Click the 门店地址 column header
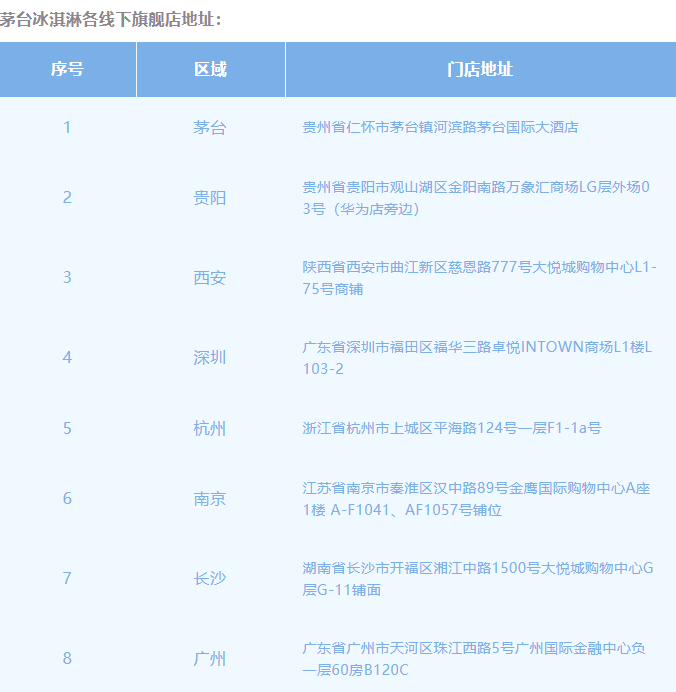This screenshot has height=692, width=676. coord(481,69)
